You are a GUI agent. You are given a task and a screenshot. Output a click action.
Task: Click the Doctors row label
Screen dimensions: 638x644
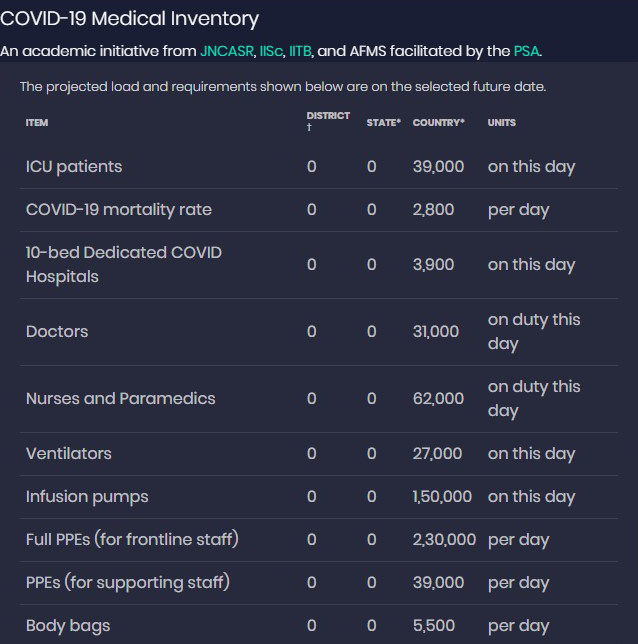click(57, 331)
